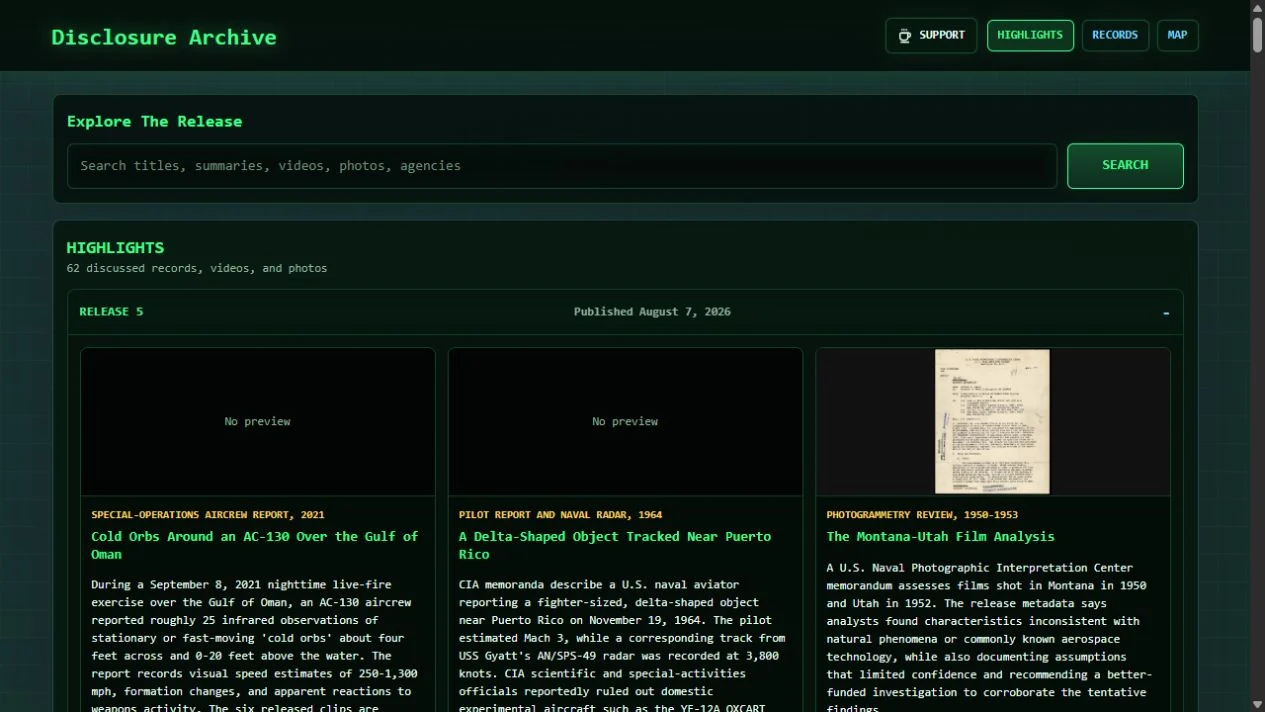Open the Records tab

(1115, 35)
